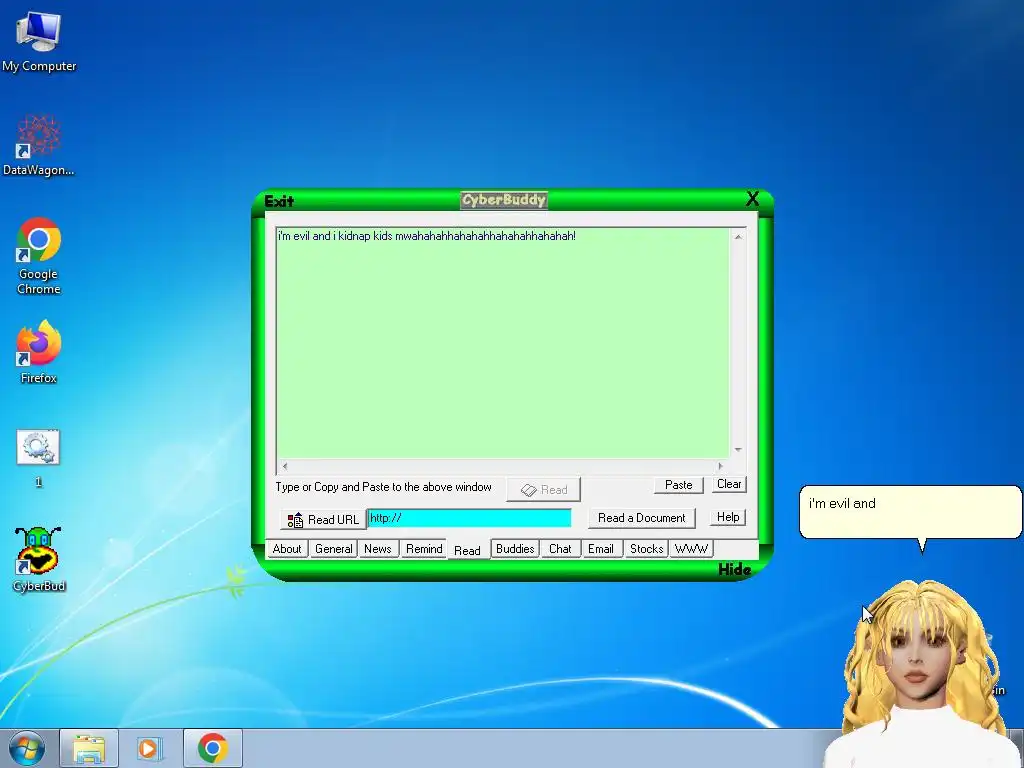Viewport: 1024px width, 768px height.
Task: Open CyberBud desktop shortcut
Action: (39, 560)
